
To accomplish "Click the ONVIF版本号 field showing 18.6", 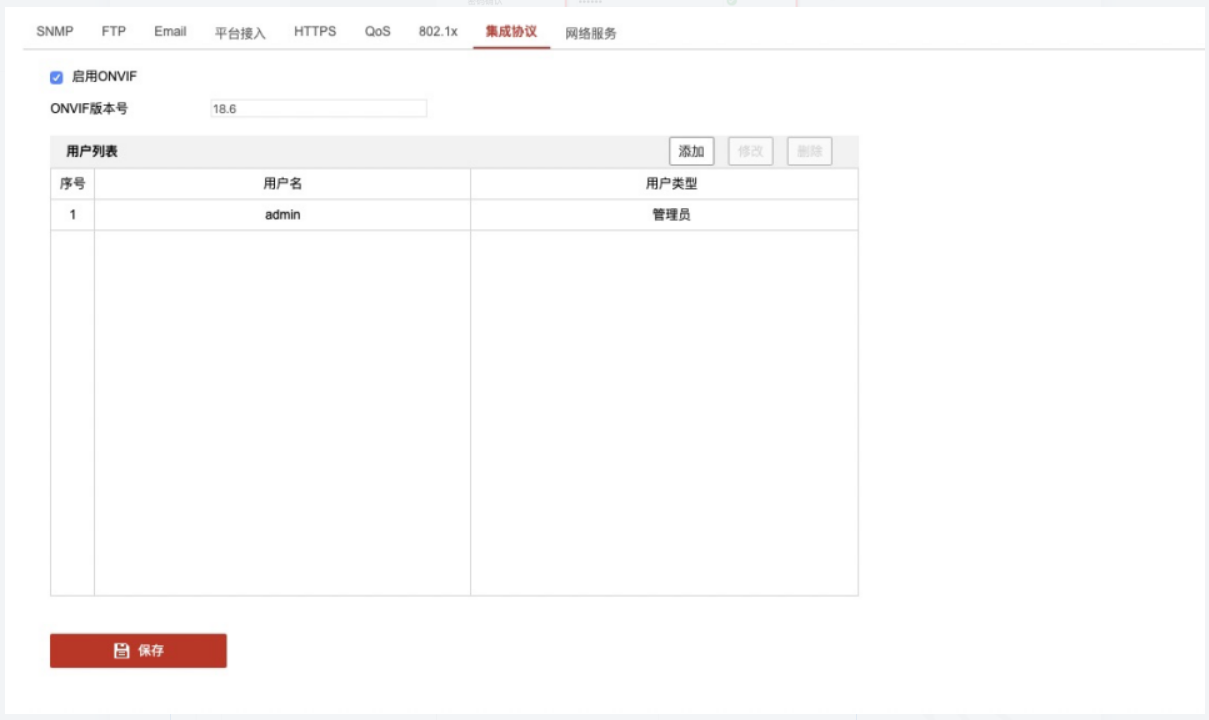I will coord(318,109).
